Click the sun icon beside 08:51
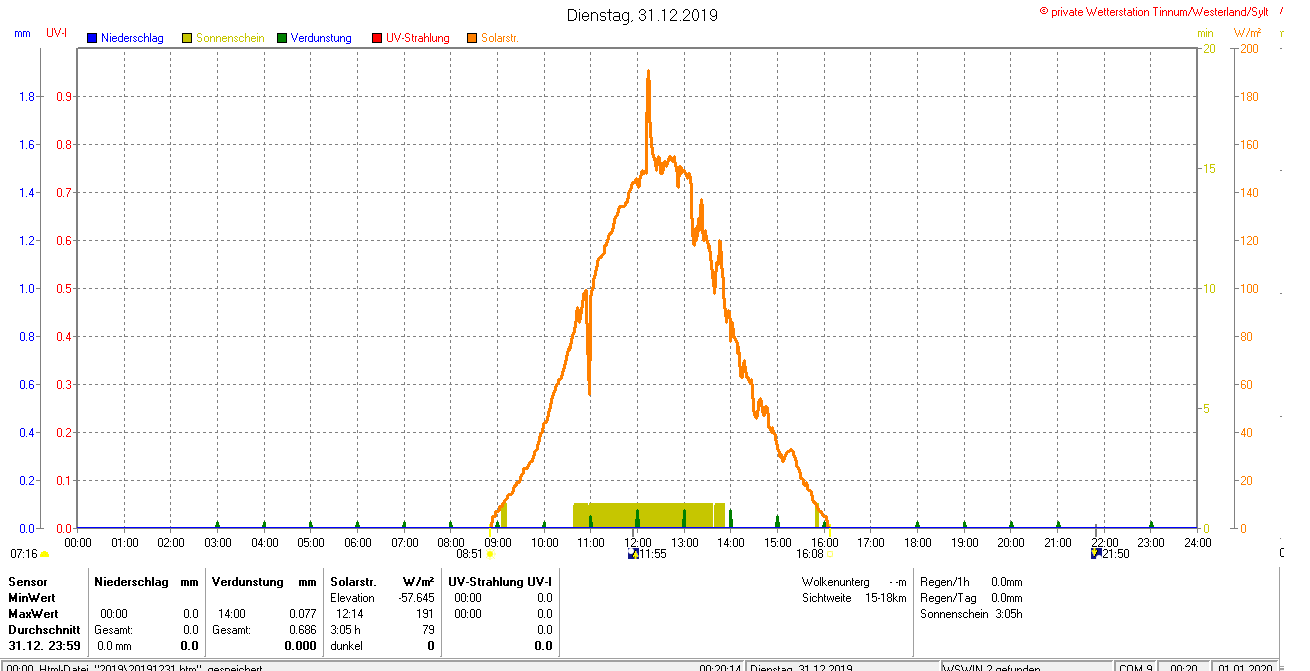The width and height of the screenshot is (1310, 671). (x=490, y=554)
